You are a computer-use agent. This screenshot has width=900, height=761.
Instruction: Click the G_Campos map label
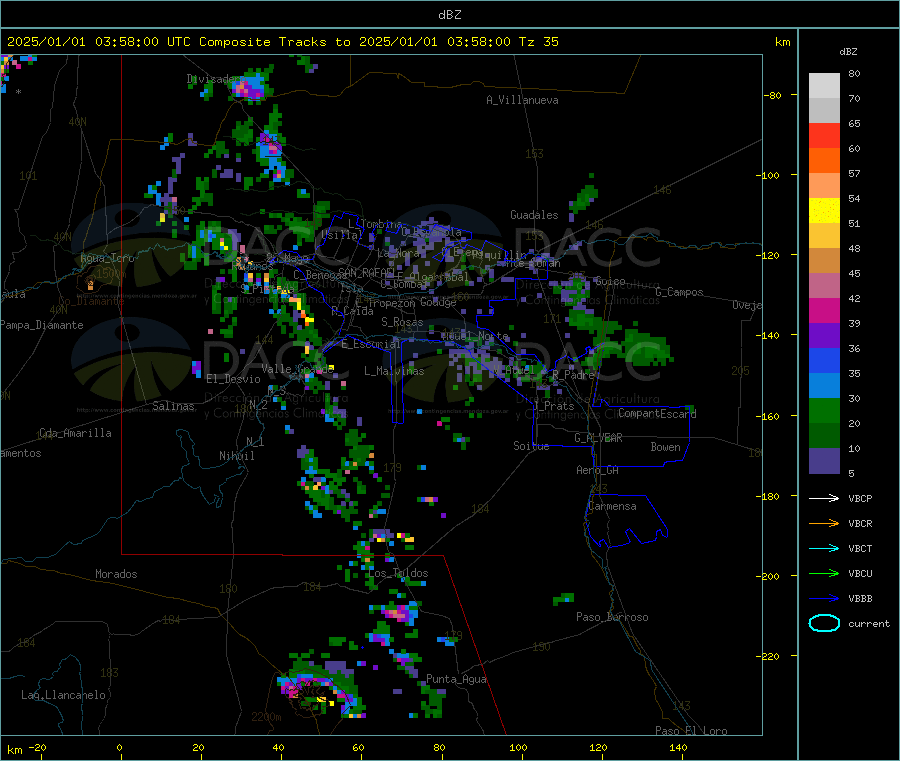click(679, 292)
